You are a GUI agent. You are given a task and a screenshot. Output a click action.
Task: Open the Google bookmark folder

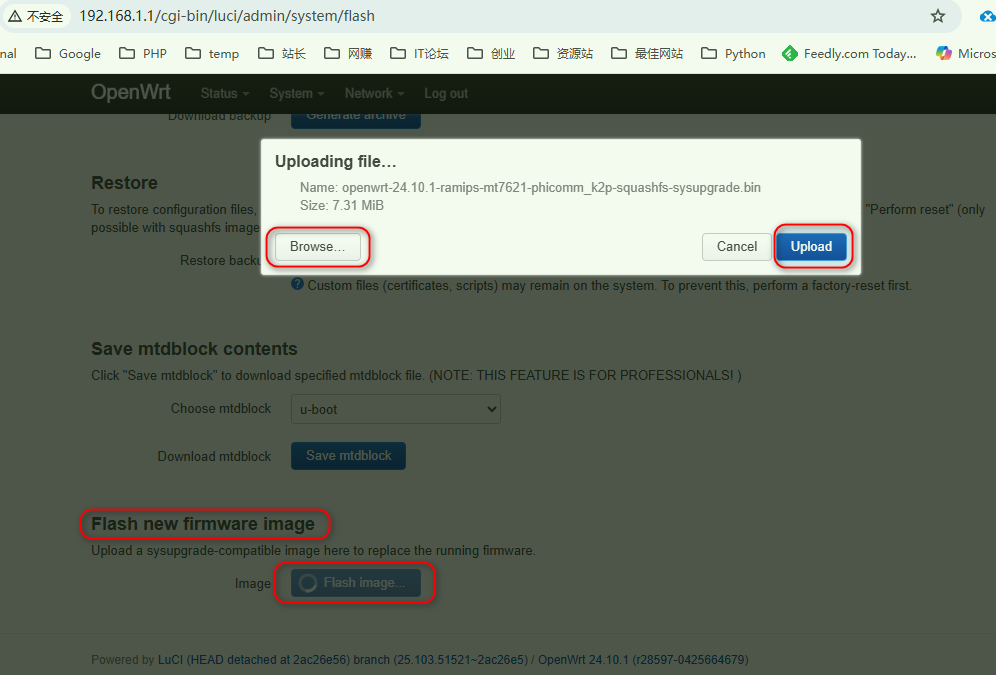[x=68, y=54]
